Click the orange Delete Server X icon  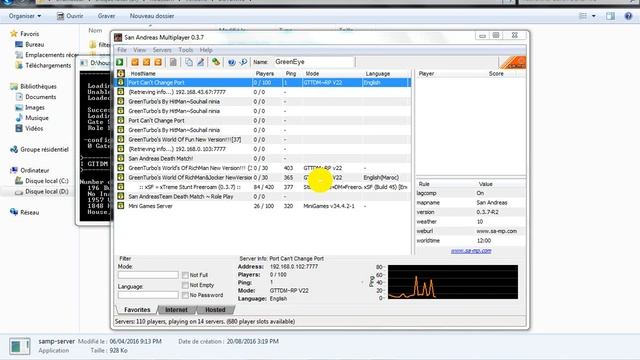pyautogui.click(x=146, y=62)
